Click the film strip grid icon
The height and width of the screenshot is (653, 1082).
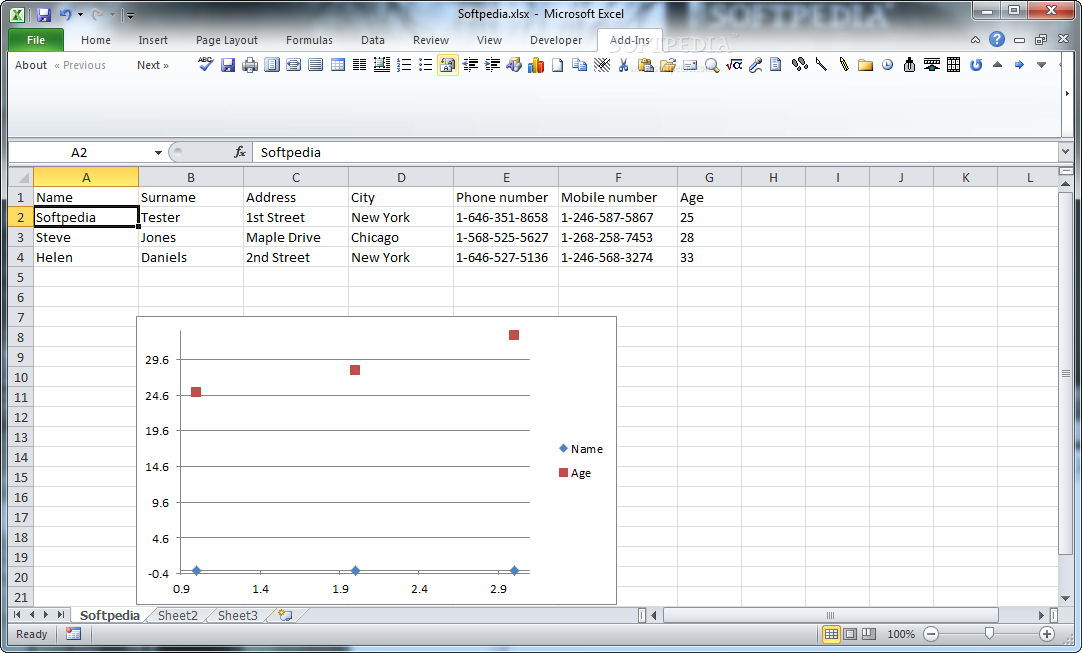pos(954,65)
